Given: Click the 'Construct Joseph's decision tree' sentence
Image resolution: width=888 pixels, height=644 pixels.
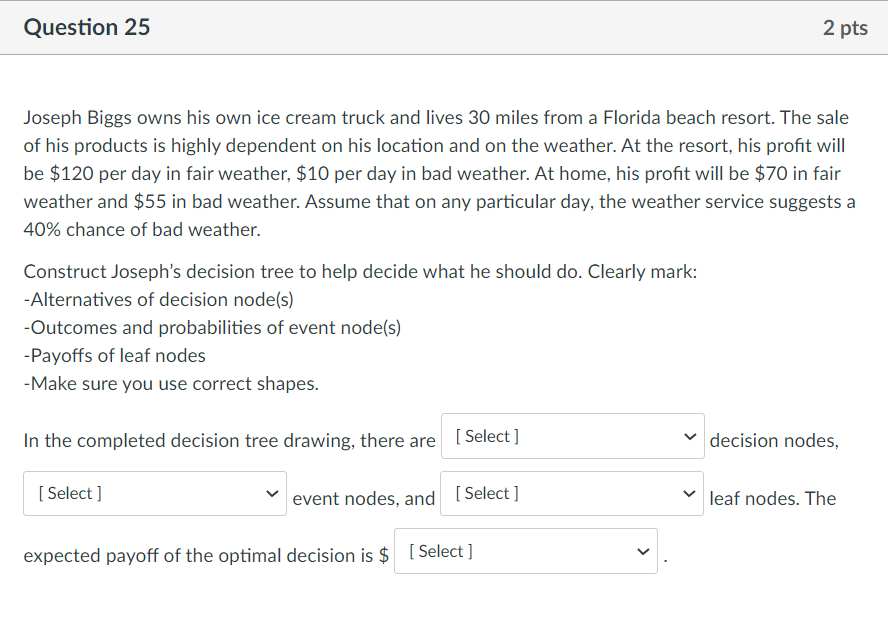Looking at the screenshot, I should pyautogui.click(x=360, y=272).
